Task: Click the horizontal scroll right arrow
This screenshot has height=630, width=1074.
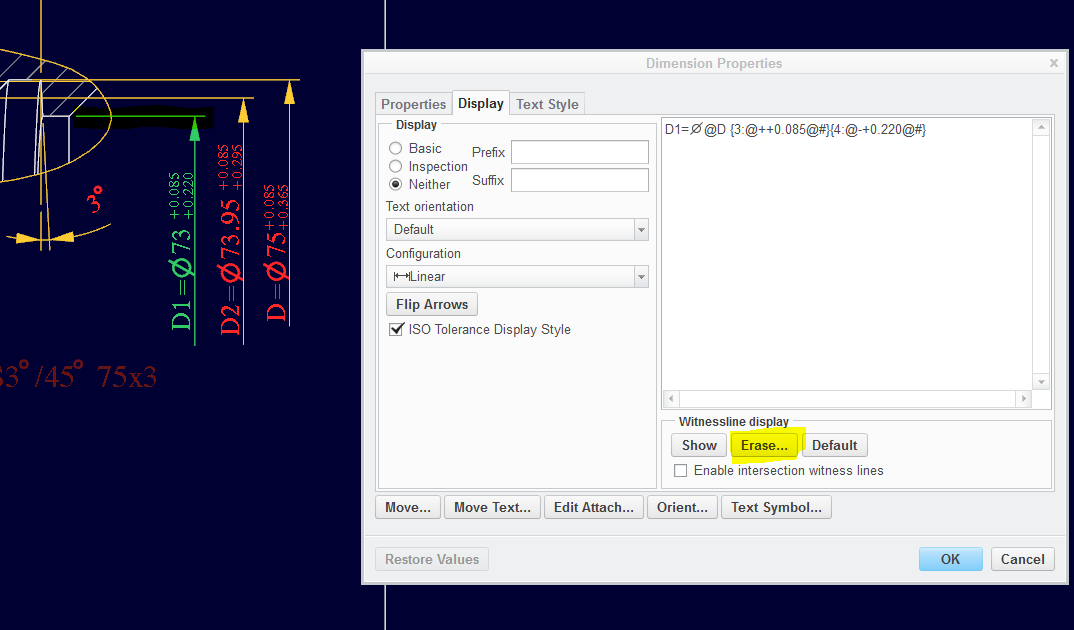Action: pyautogui.click(x=1024, y=399)
